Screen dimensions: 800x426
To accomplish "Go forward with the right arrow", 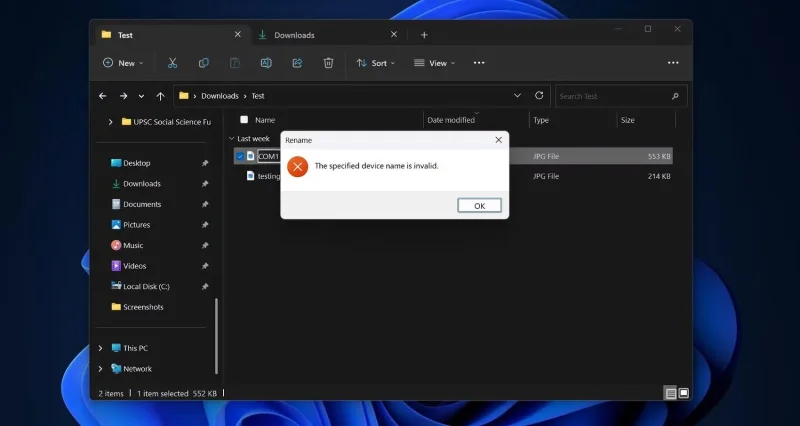I will pyautogui.click(x=123, y=96).
